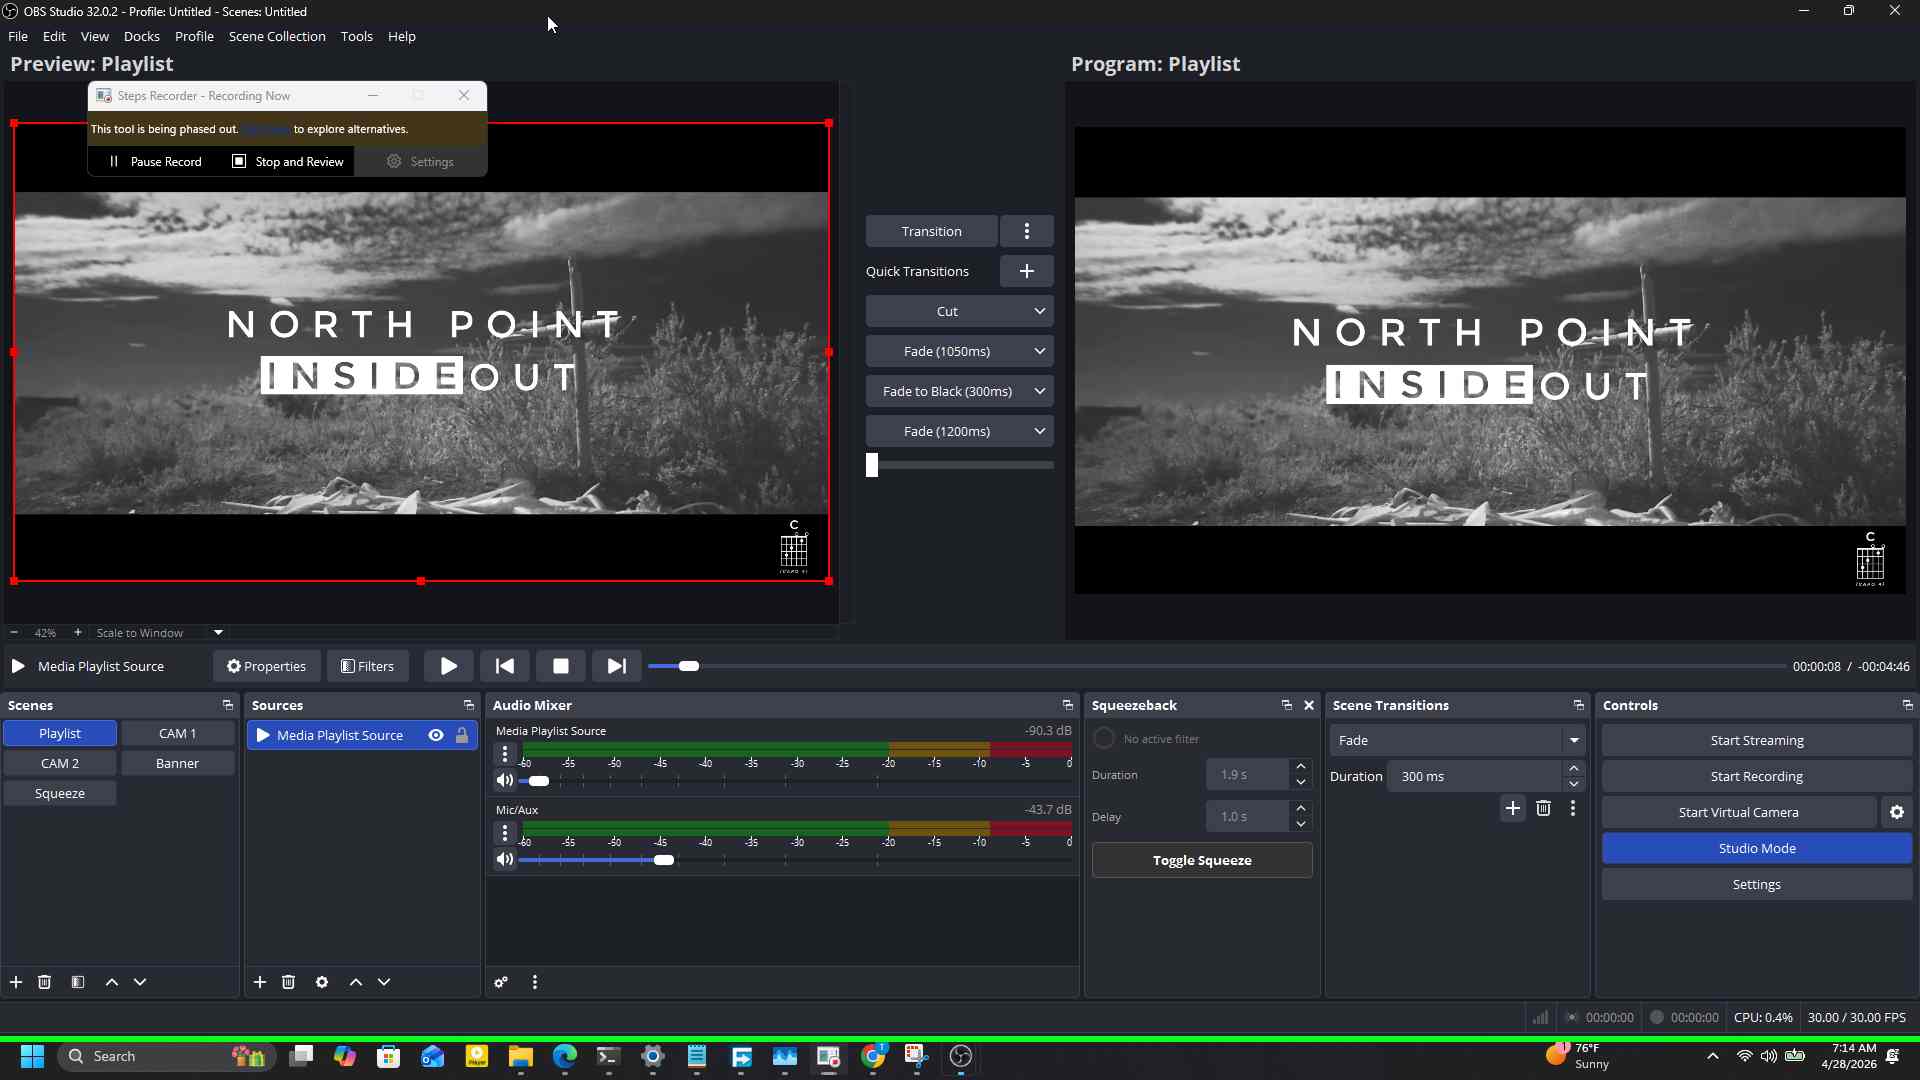Restart media with previous button
The image size is (1920, 1080).
tap(505, 666)
